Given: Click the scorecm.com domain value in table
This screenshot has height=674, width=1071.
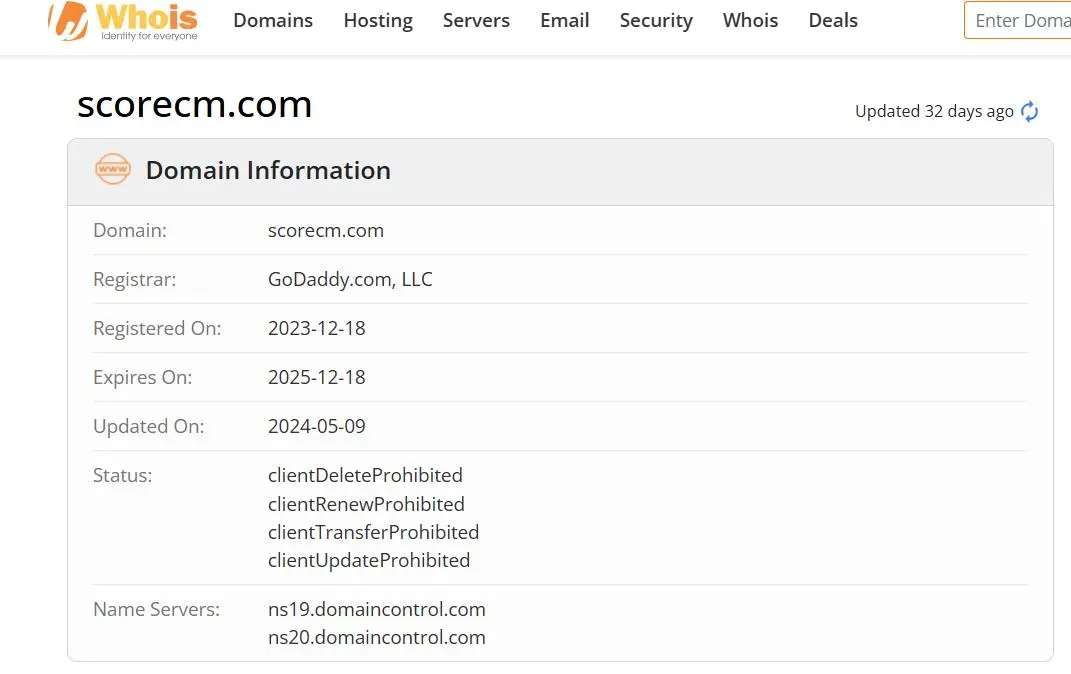Looking at the screenshot, I should [326, 231].
